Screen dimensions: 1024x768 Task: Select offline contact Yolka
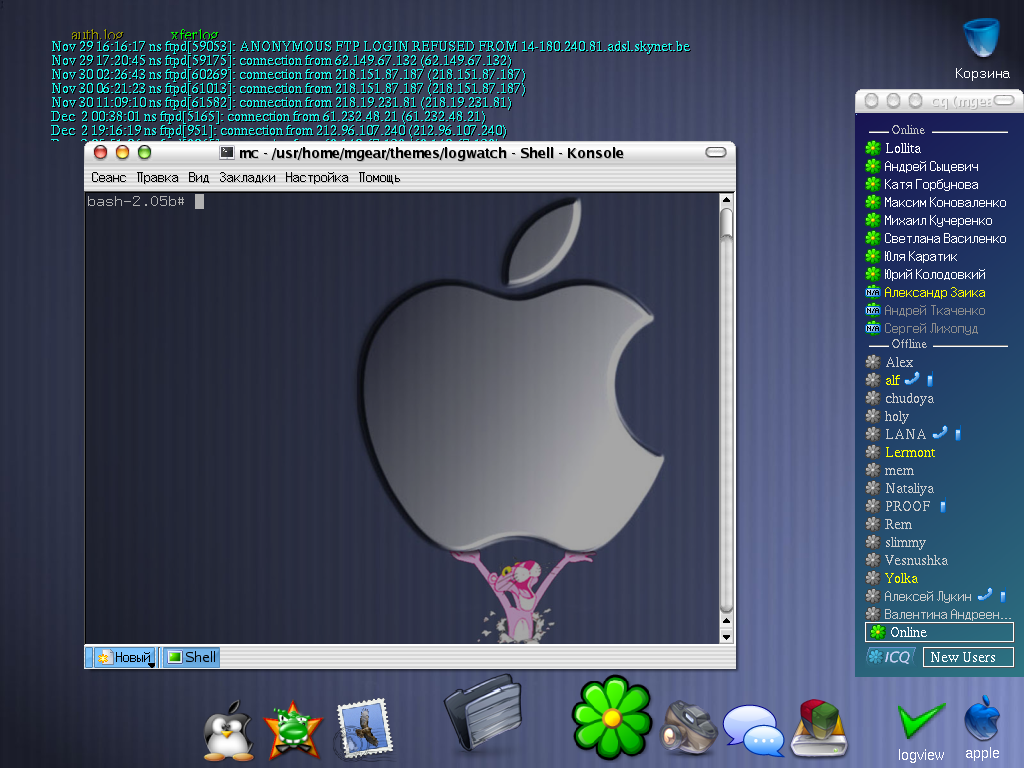tap(901, 578)
